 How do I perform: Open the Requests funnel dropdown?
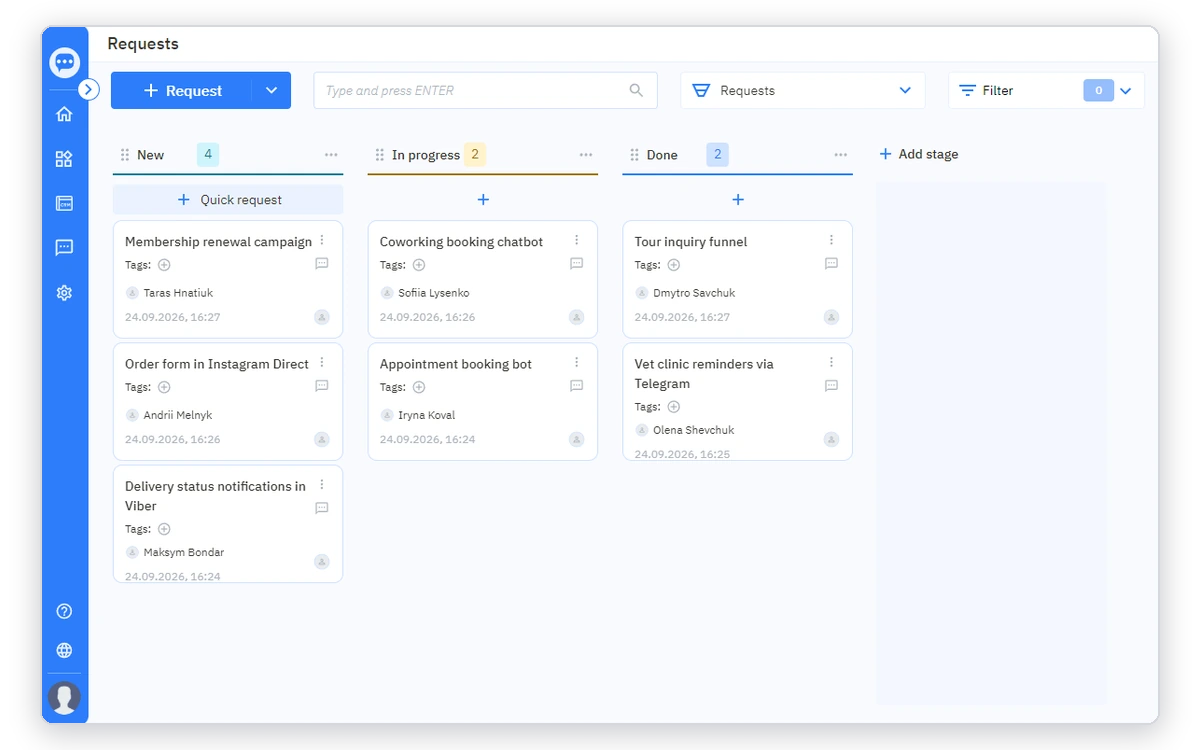[x=803, y=90]
